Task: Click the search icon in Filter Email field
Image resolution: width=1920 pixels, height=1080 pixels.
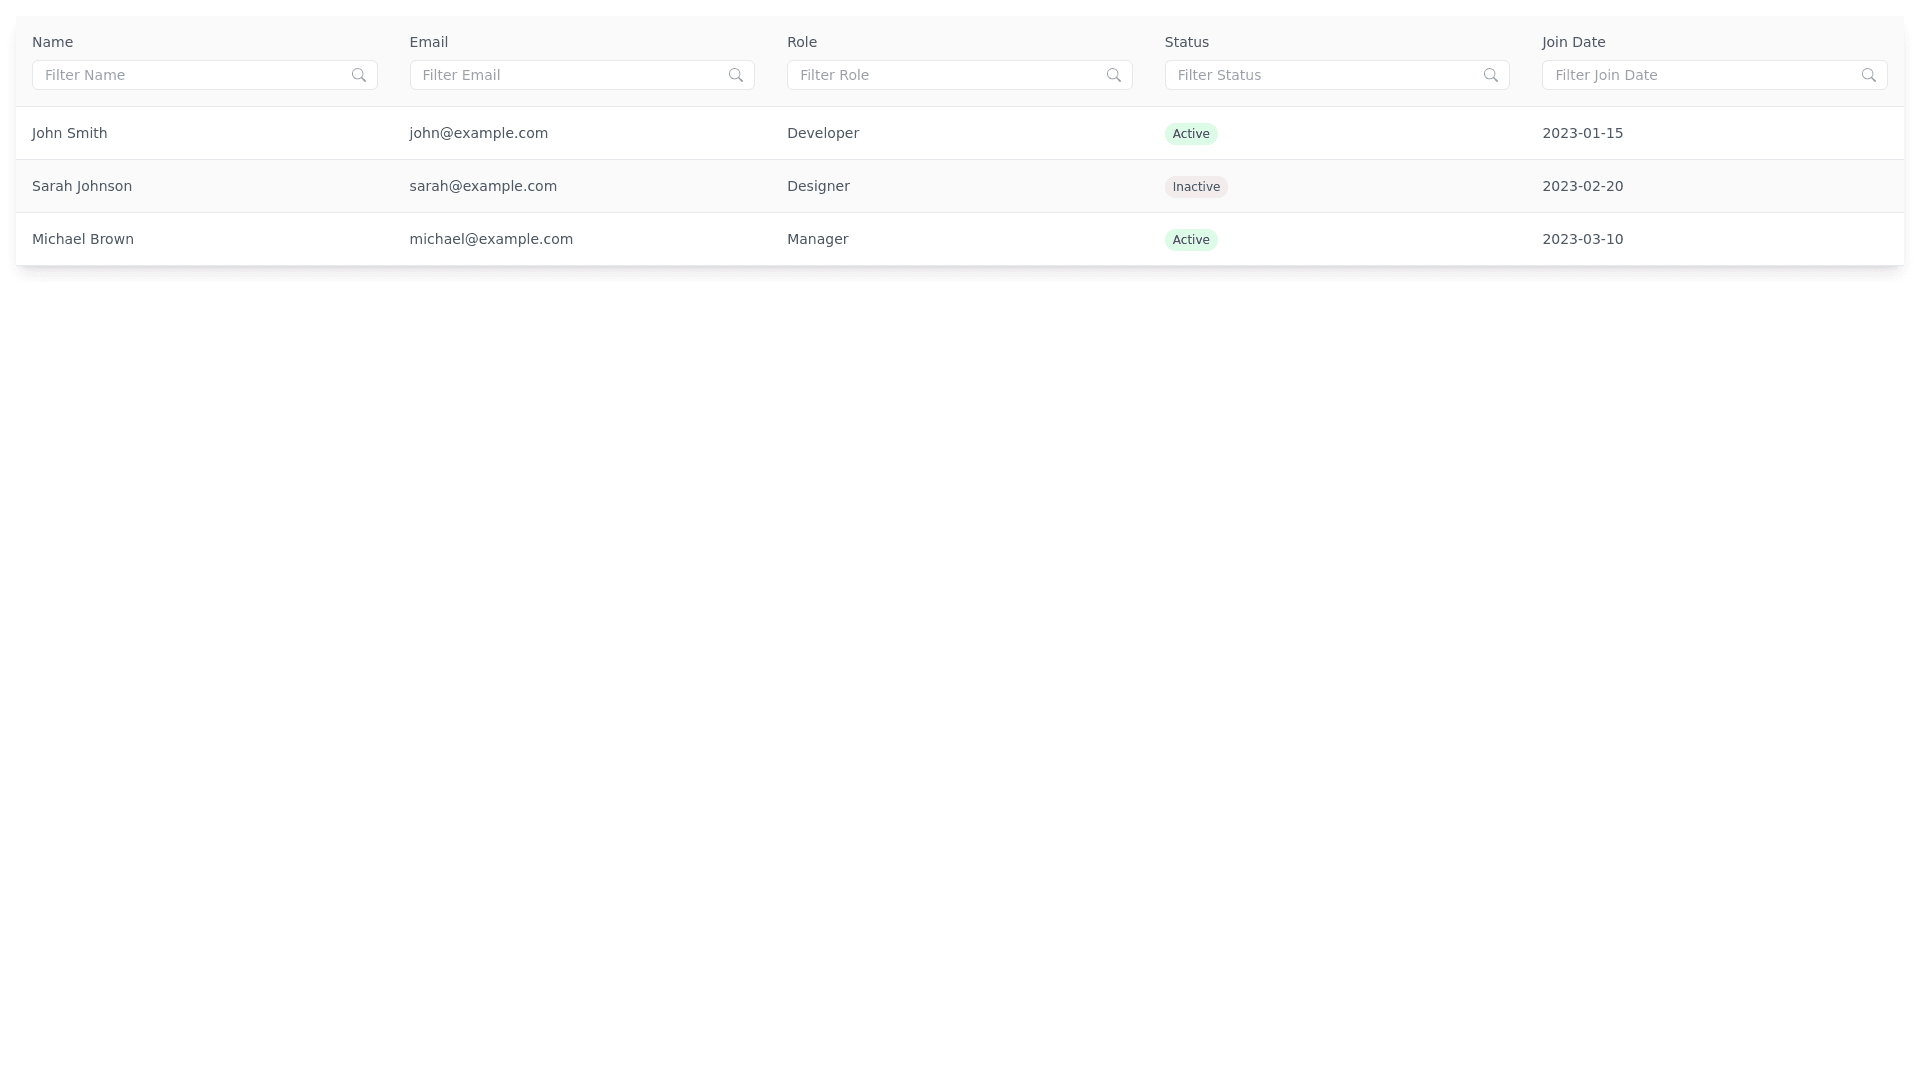Action: [735, 75]
